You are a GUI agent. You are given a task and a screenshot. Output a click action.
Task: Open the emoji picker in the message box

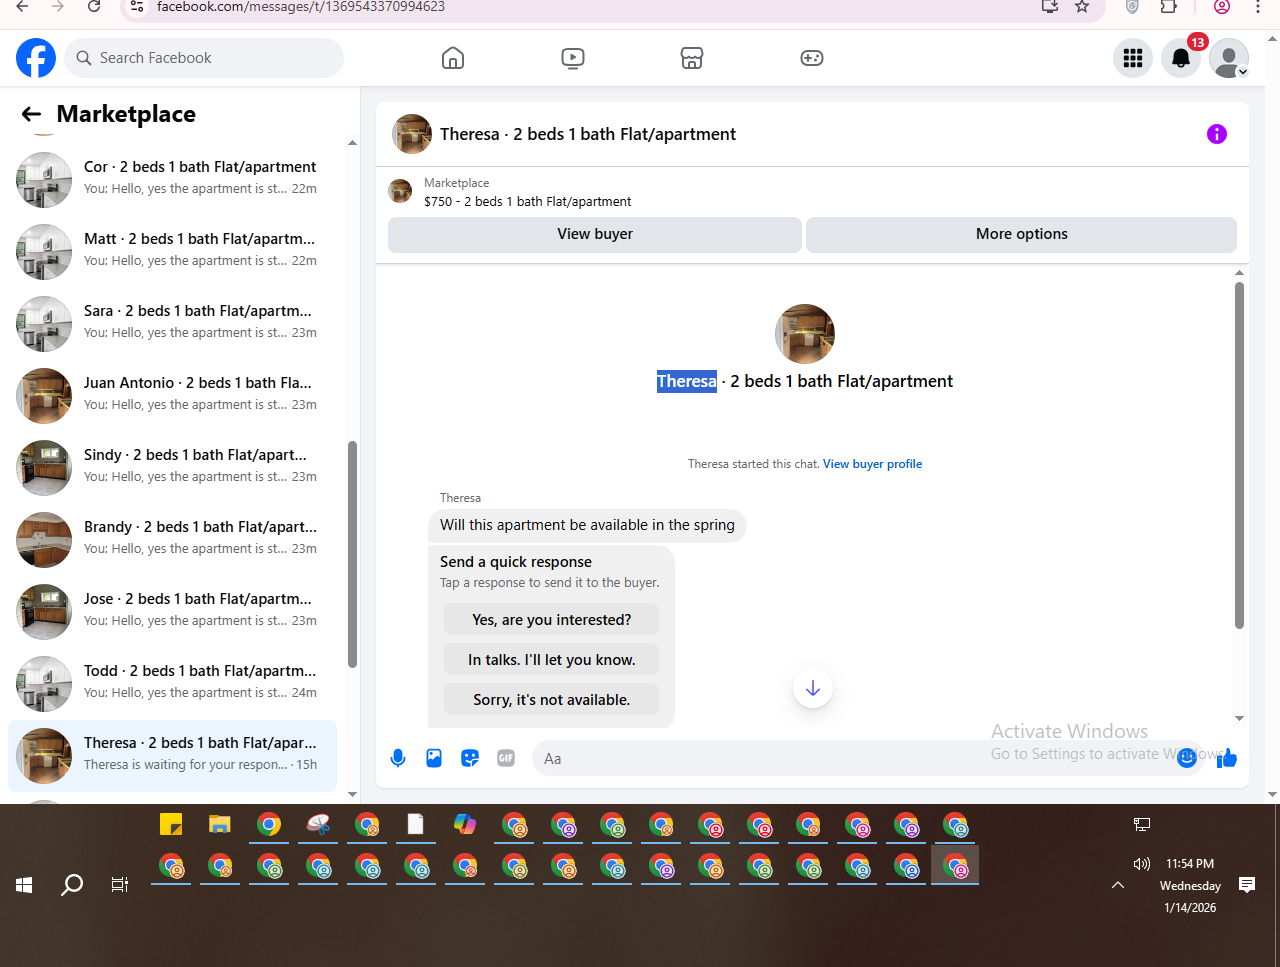1187,758
